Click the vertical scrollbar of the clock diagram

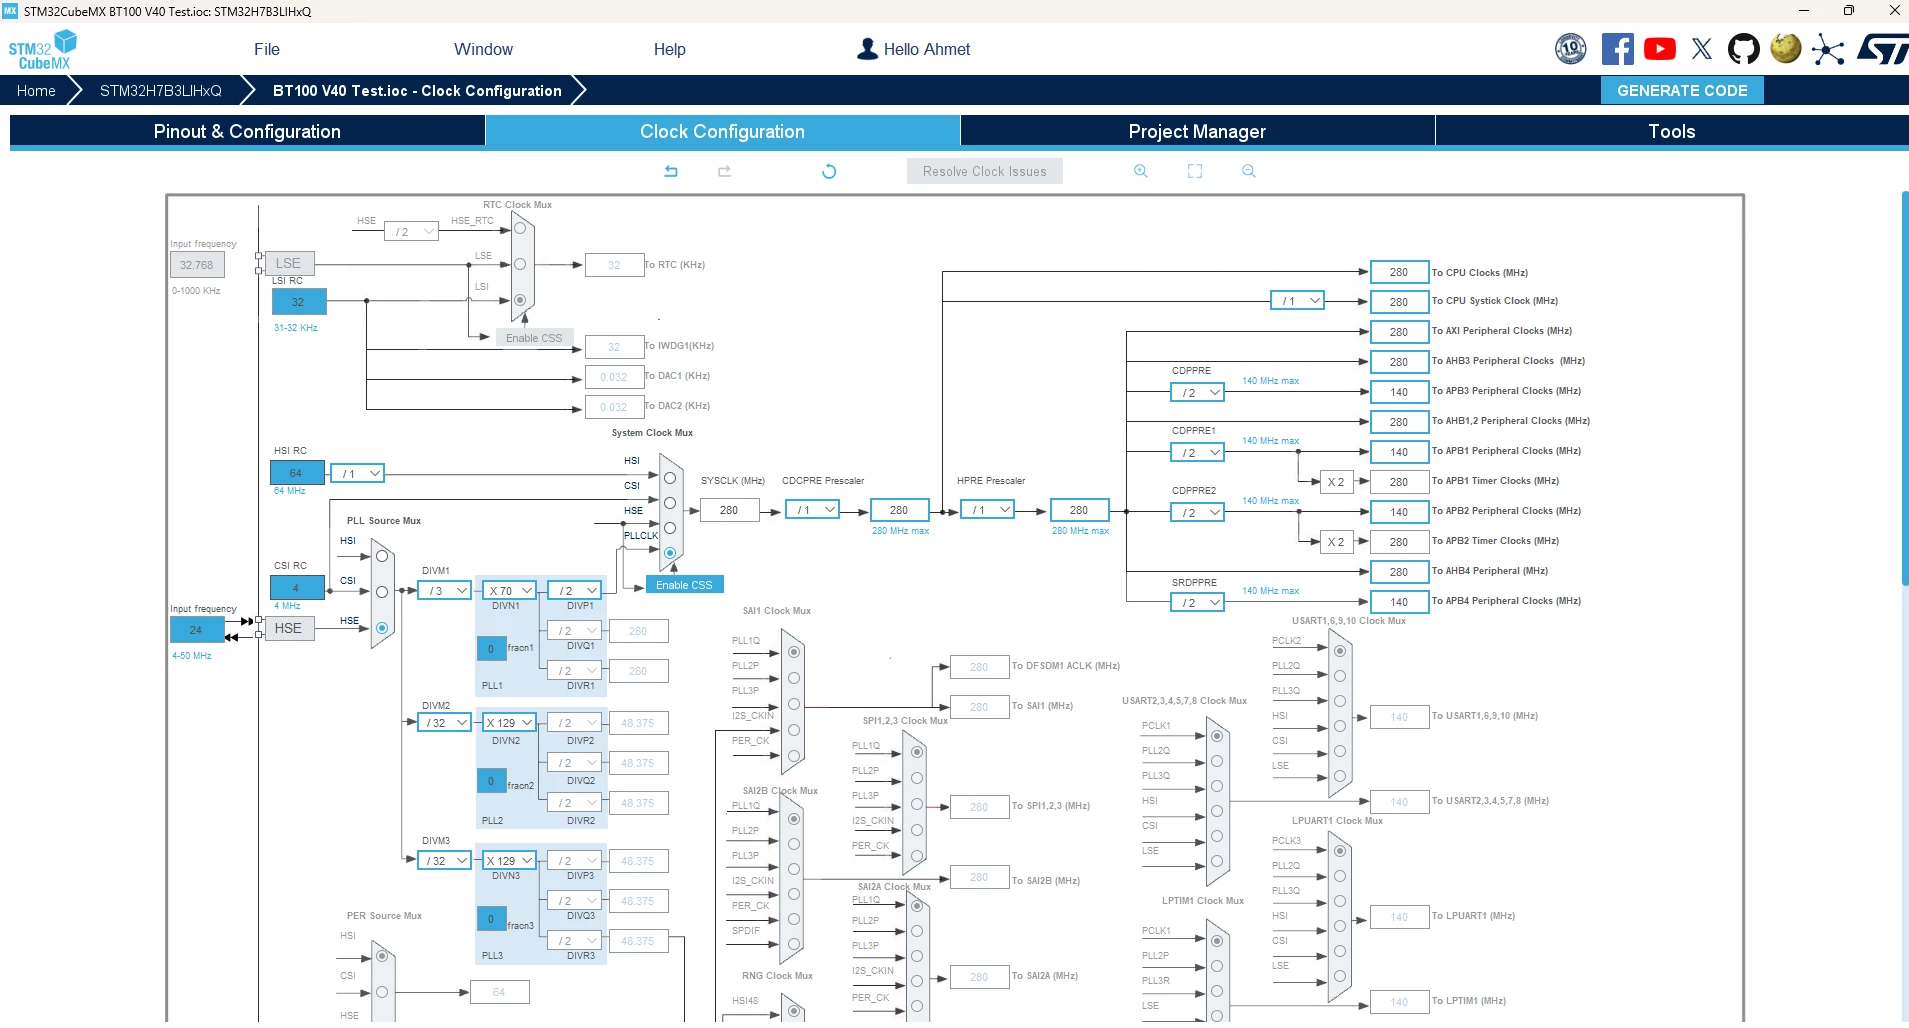click(x=1904, y=388)
